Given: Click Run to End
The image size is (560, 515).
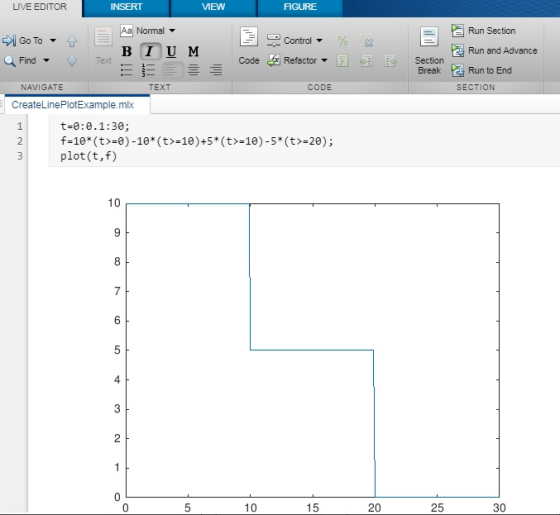Looking at the screenshot, I should 481,70.
